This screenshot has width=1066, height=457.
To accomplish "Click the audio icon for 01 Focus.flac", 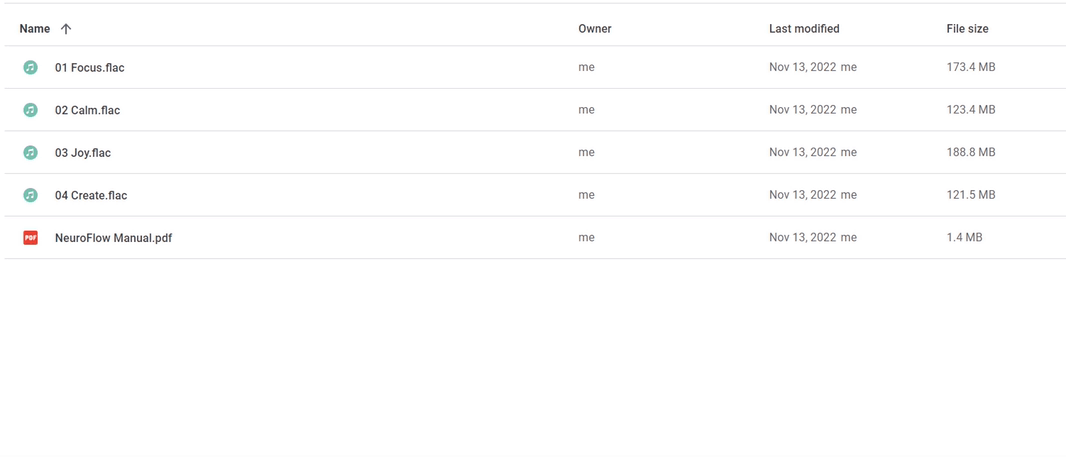I will point(30,67).
